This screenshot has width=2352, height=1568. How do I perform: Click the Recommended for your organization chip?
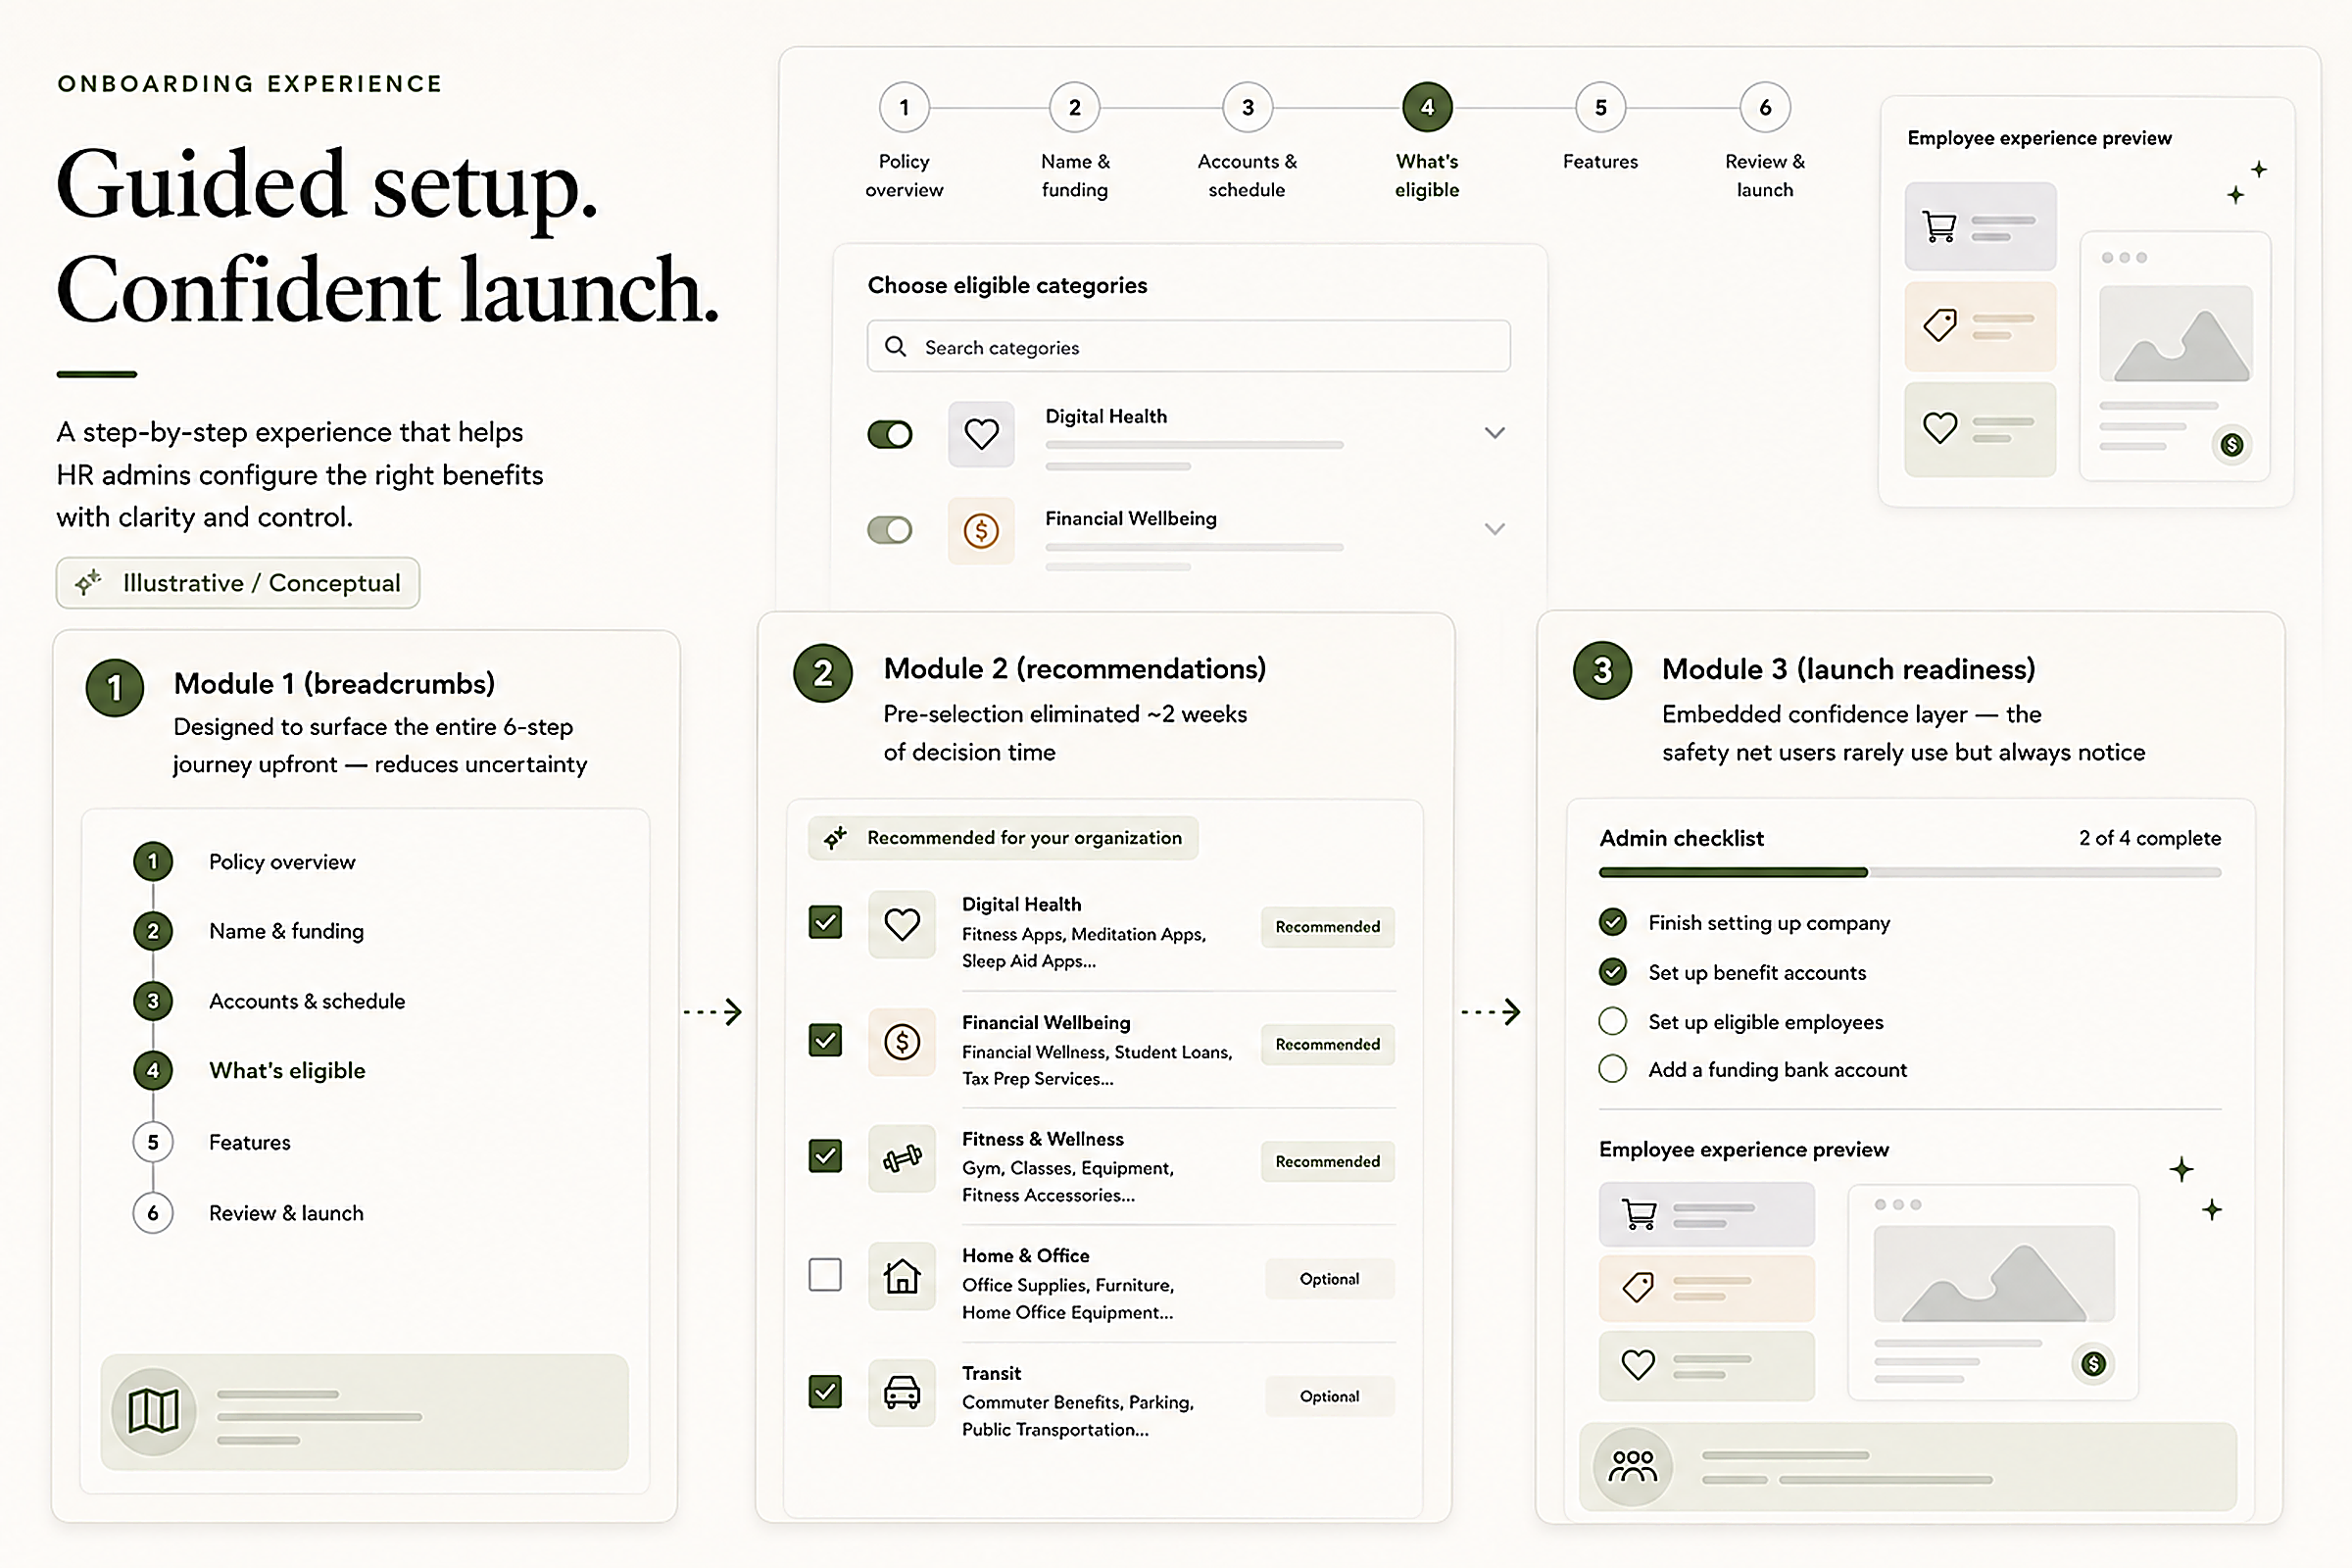[1003, 838]
